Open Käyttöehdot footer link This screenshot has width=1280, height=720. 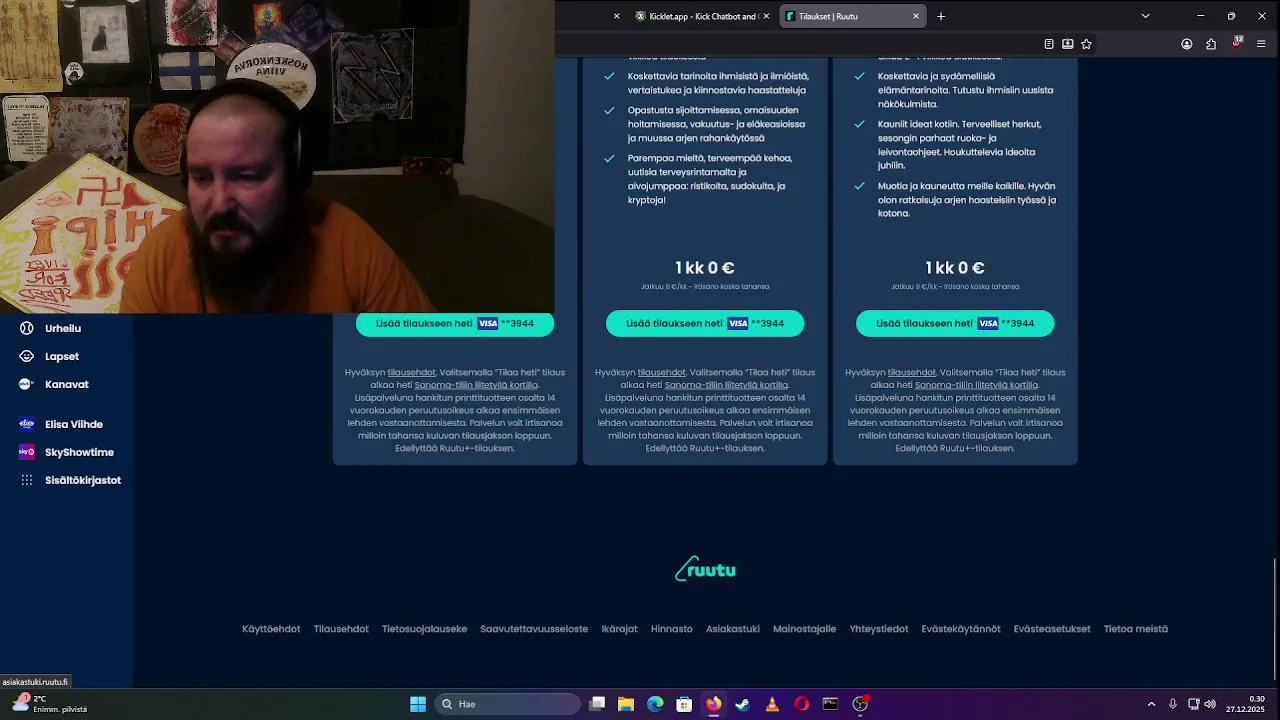[x=271, y=629]
